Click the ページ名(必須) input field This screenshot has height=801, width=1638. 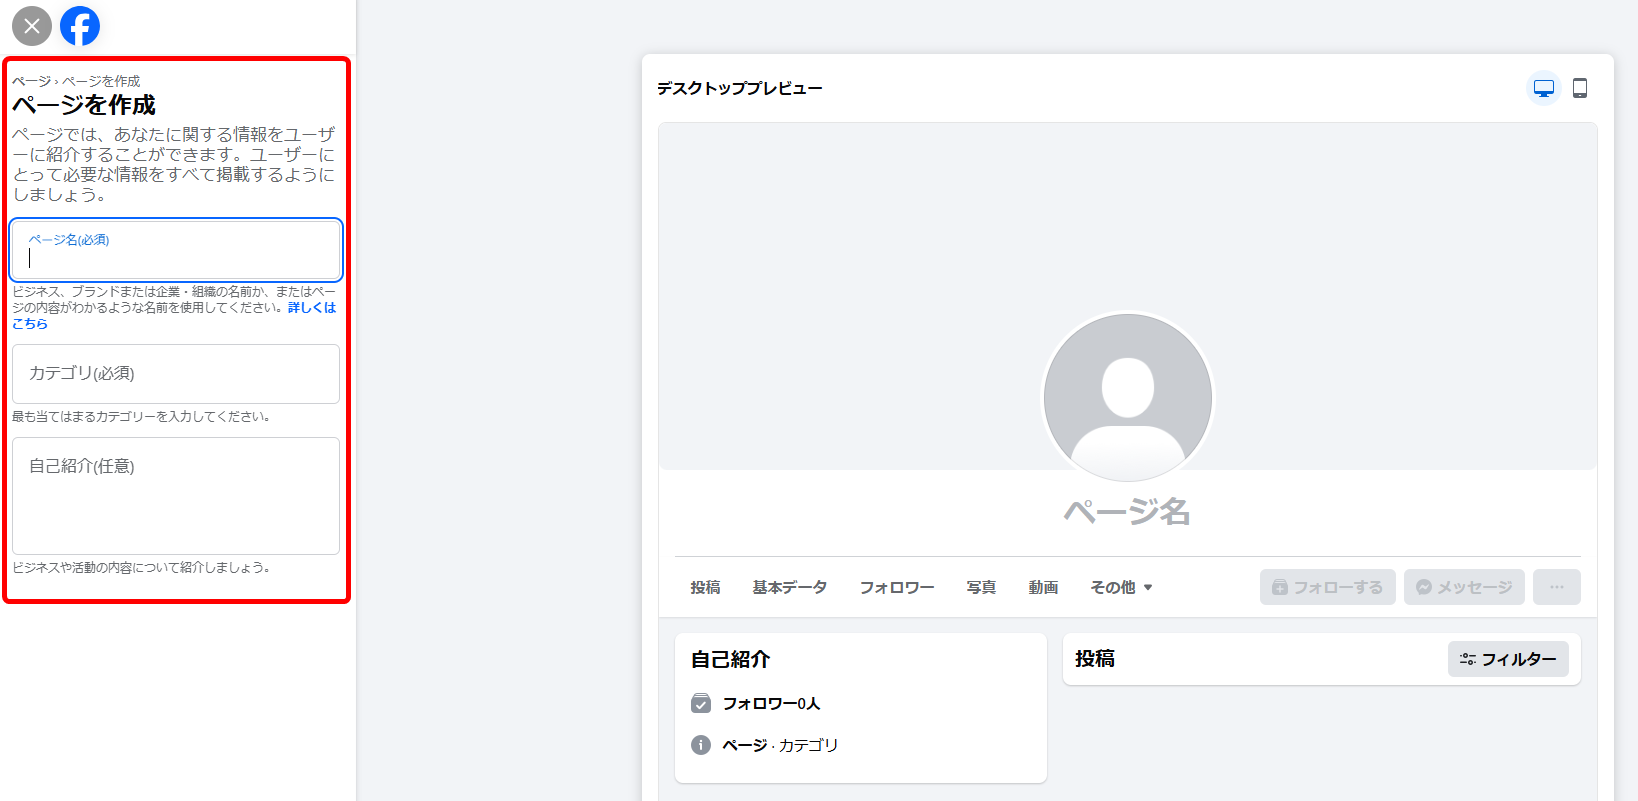click(176, 250)
